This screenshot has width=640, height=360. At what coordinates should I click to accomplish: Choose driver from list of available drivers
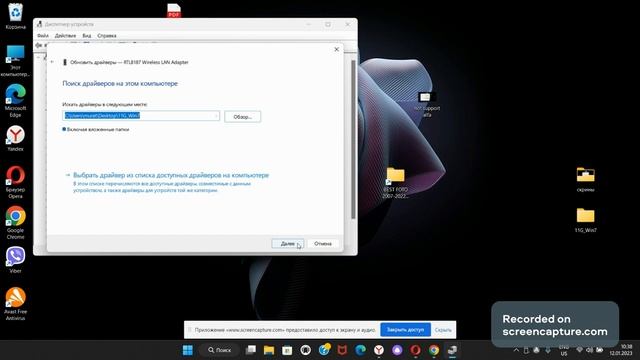(171, 175)
